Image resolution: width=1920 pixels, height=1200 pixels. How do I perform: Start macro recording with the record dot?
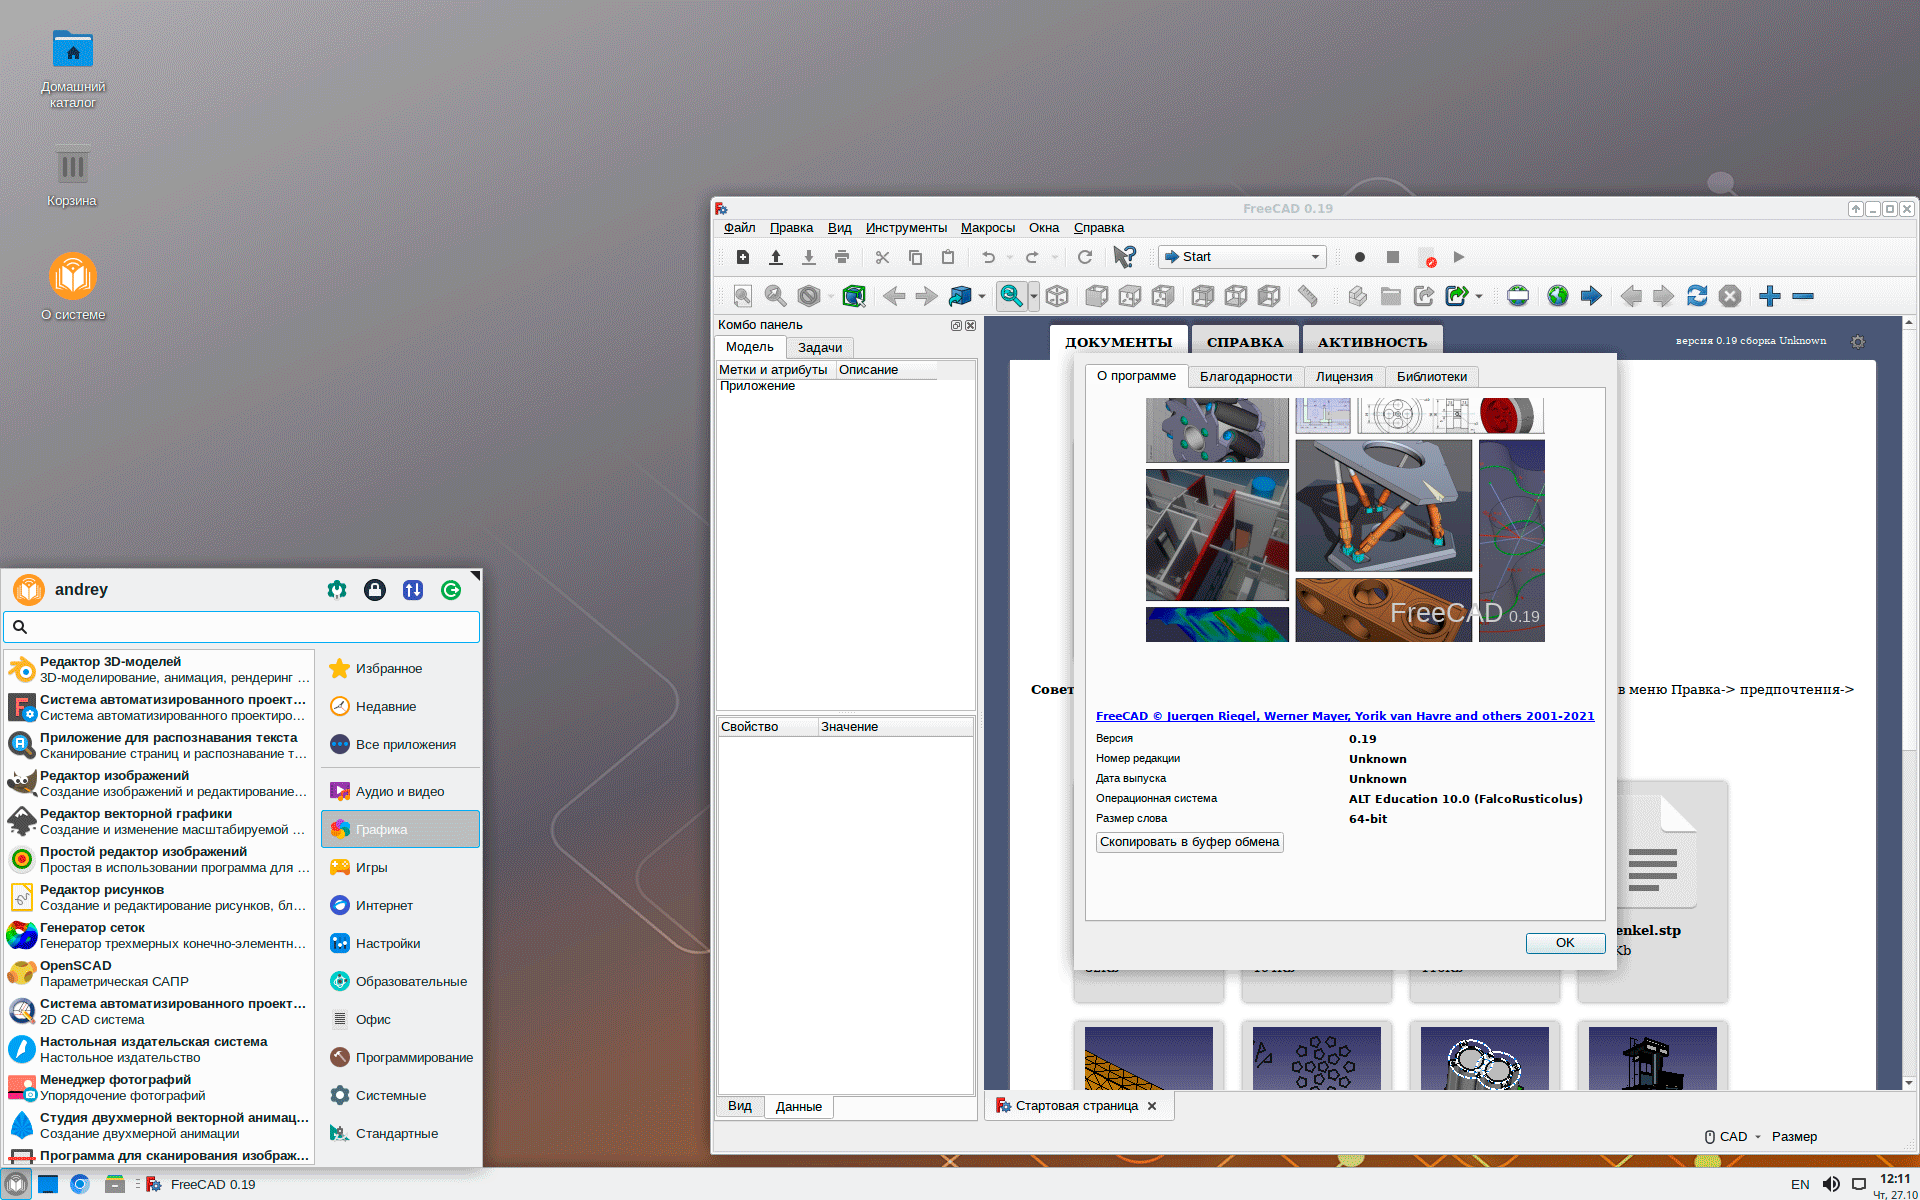pos(1359,257)
